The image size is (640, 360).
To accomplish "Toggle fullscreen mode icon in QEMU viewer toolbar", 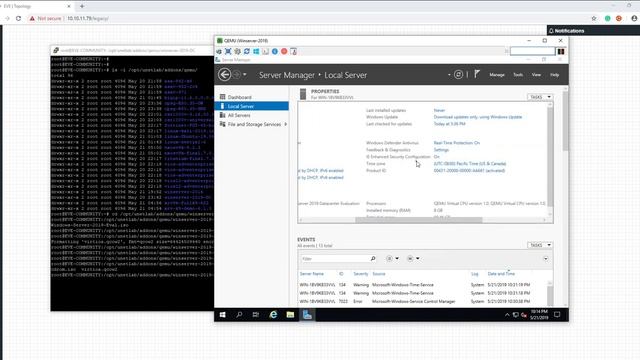I will (x=228, y=51).
